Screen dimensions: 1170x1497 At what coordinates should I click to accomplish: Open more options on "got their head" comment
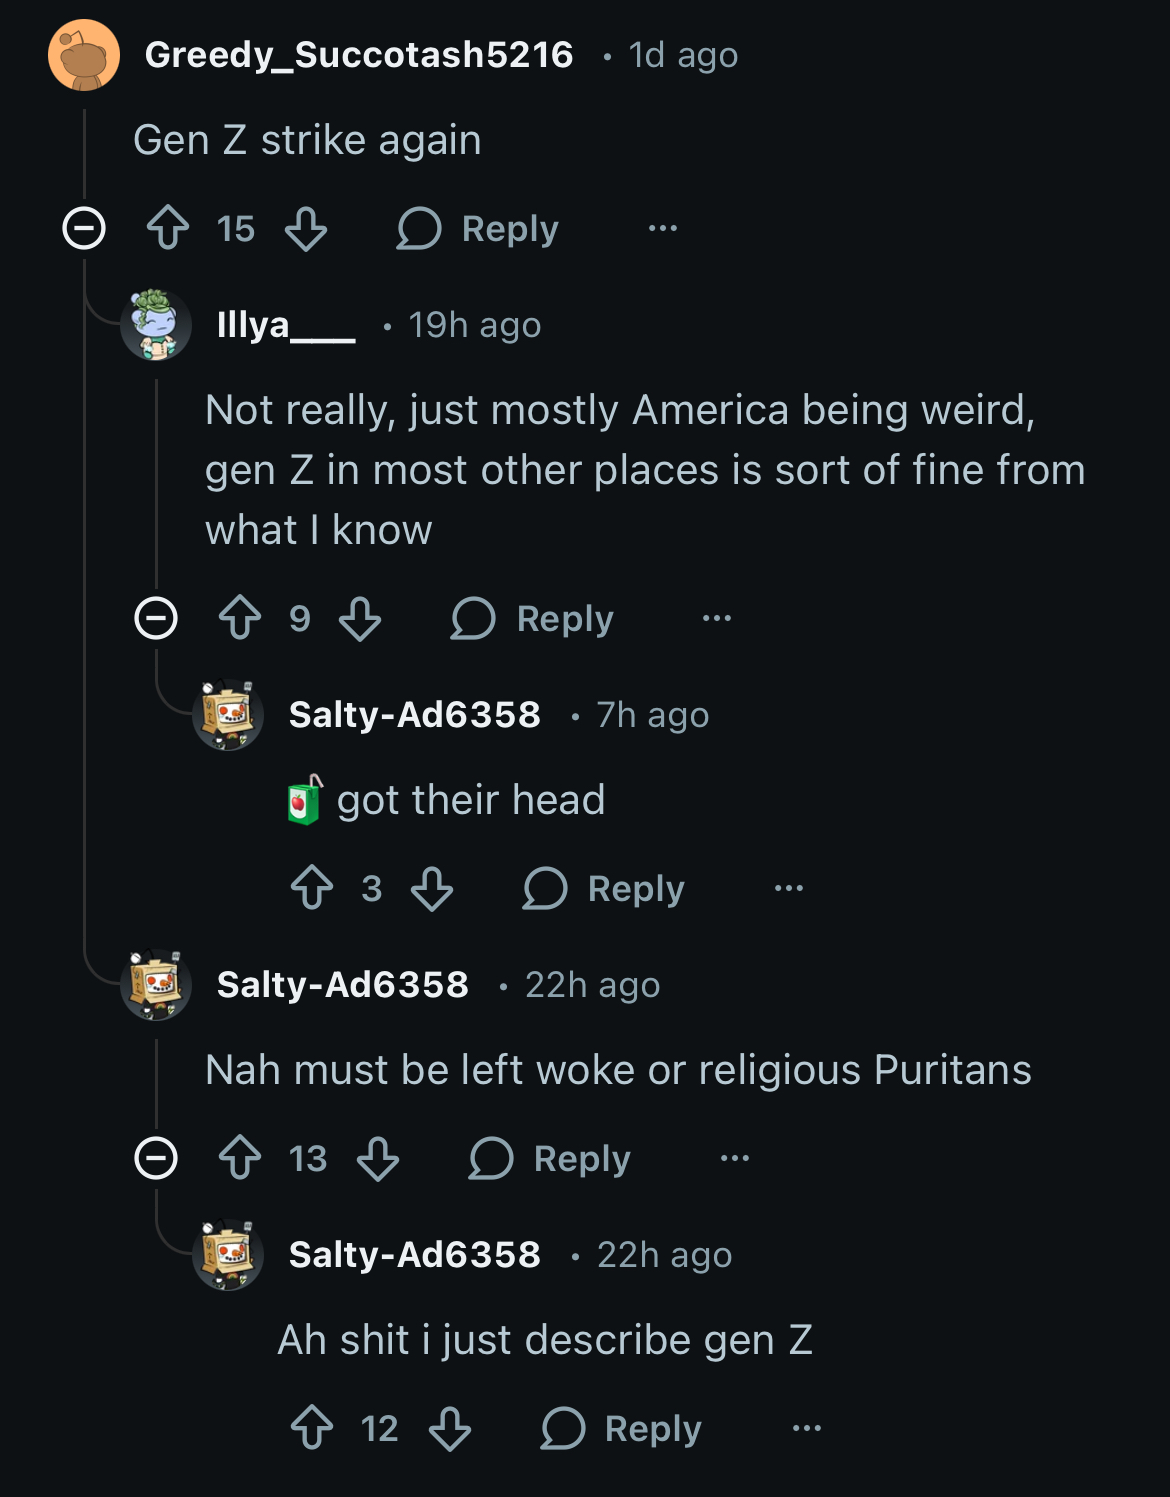coord(789,888)
